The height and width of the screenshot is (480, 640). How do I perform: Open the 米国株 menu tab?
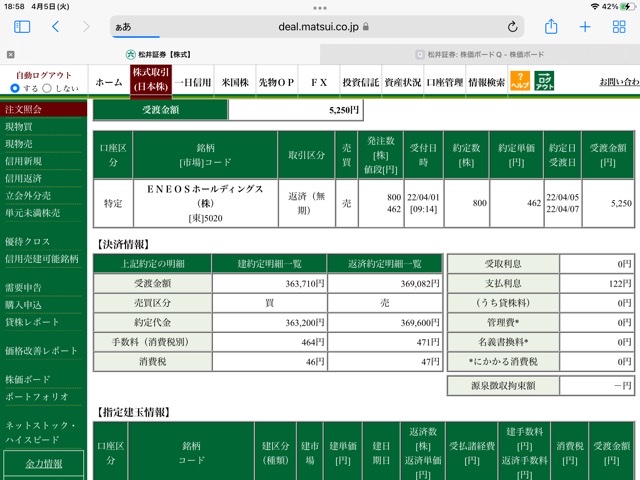(x=235, y=82)
